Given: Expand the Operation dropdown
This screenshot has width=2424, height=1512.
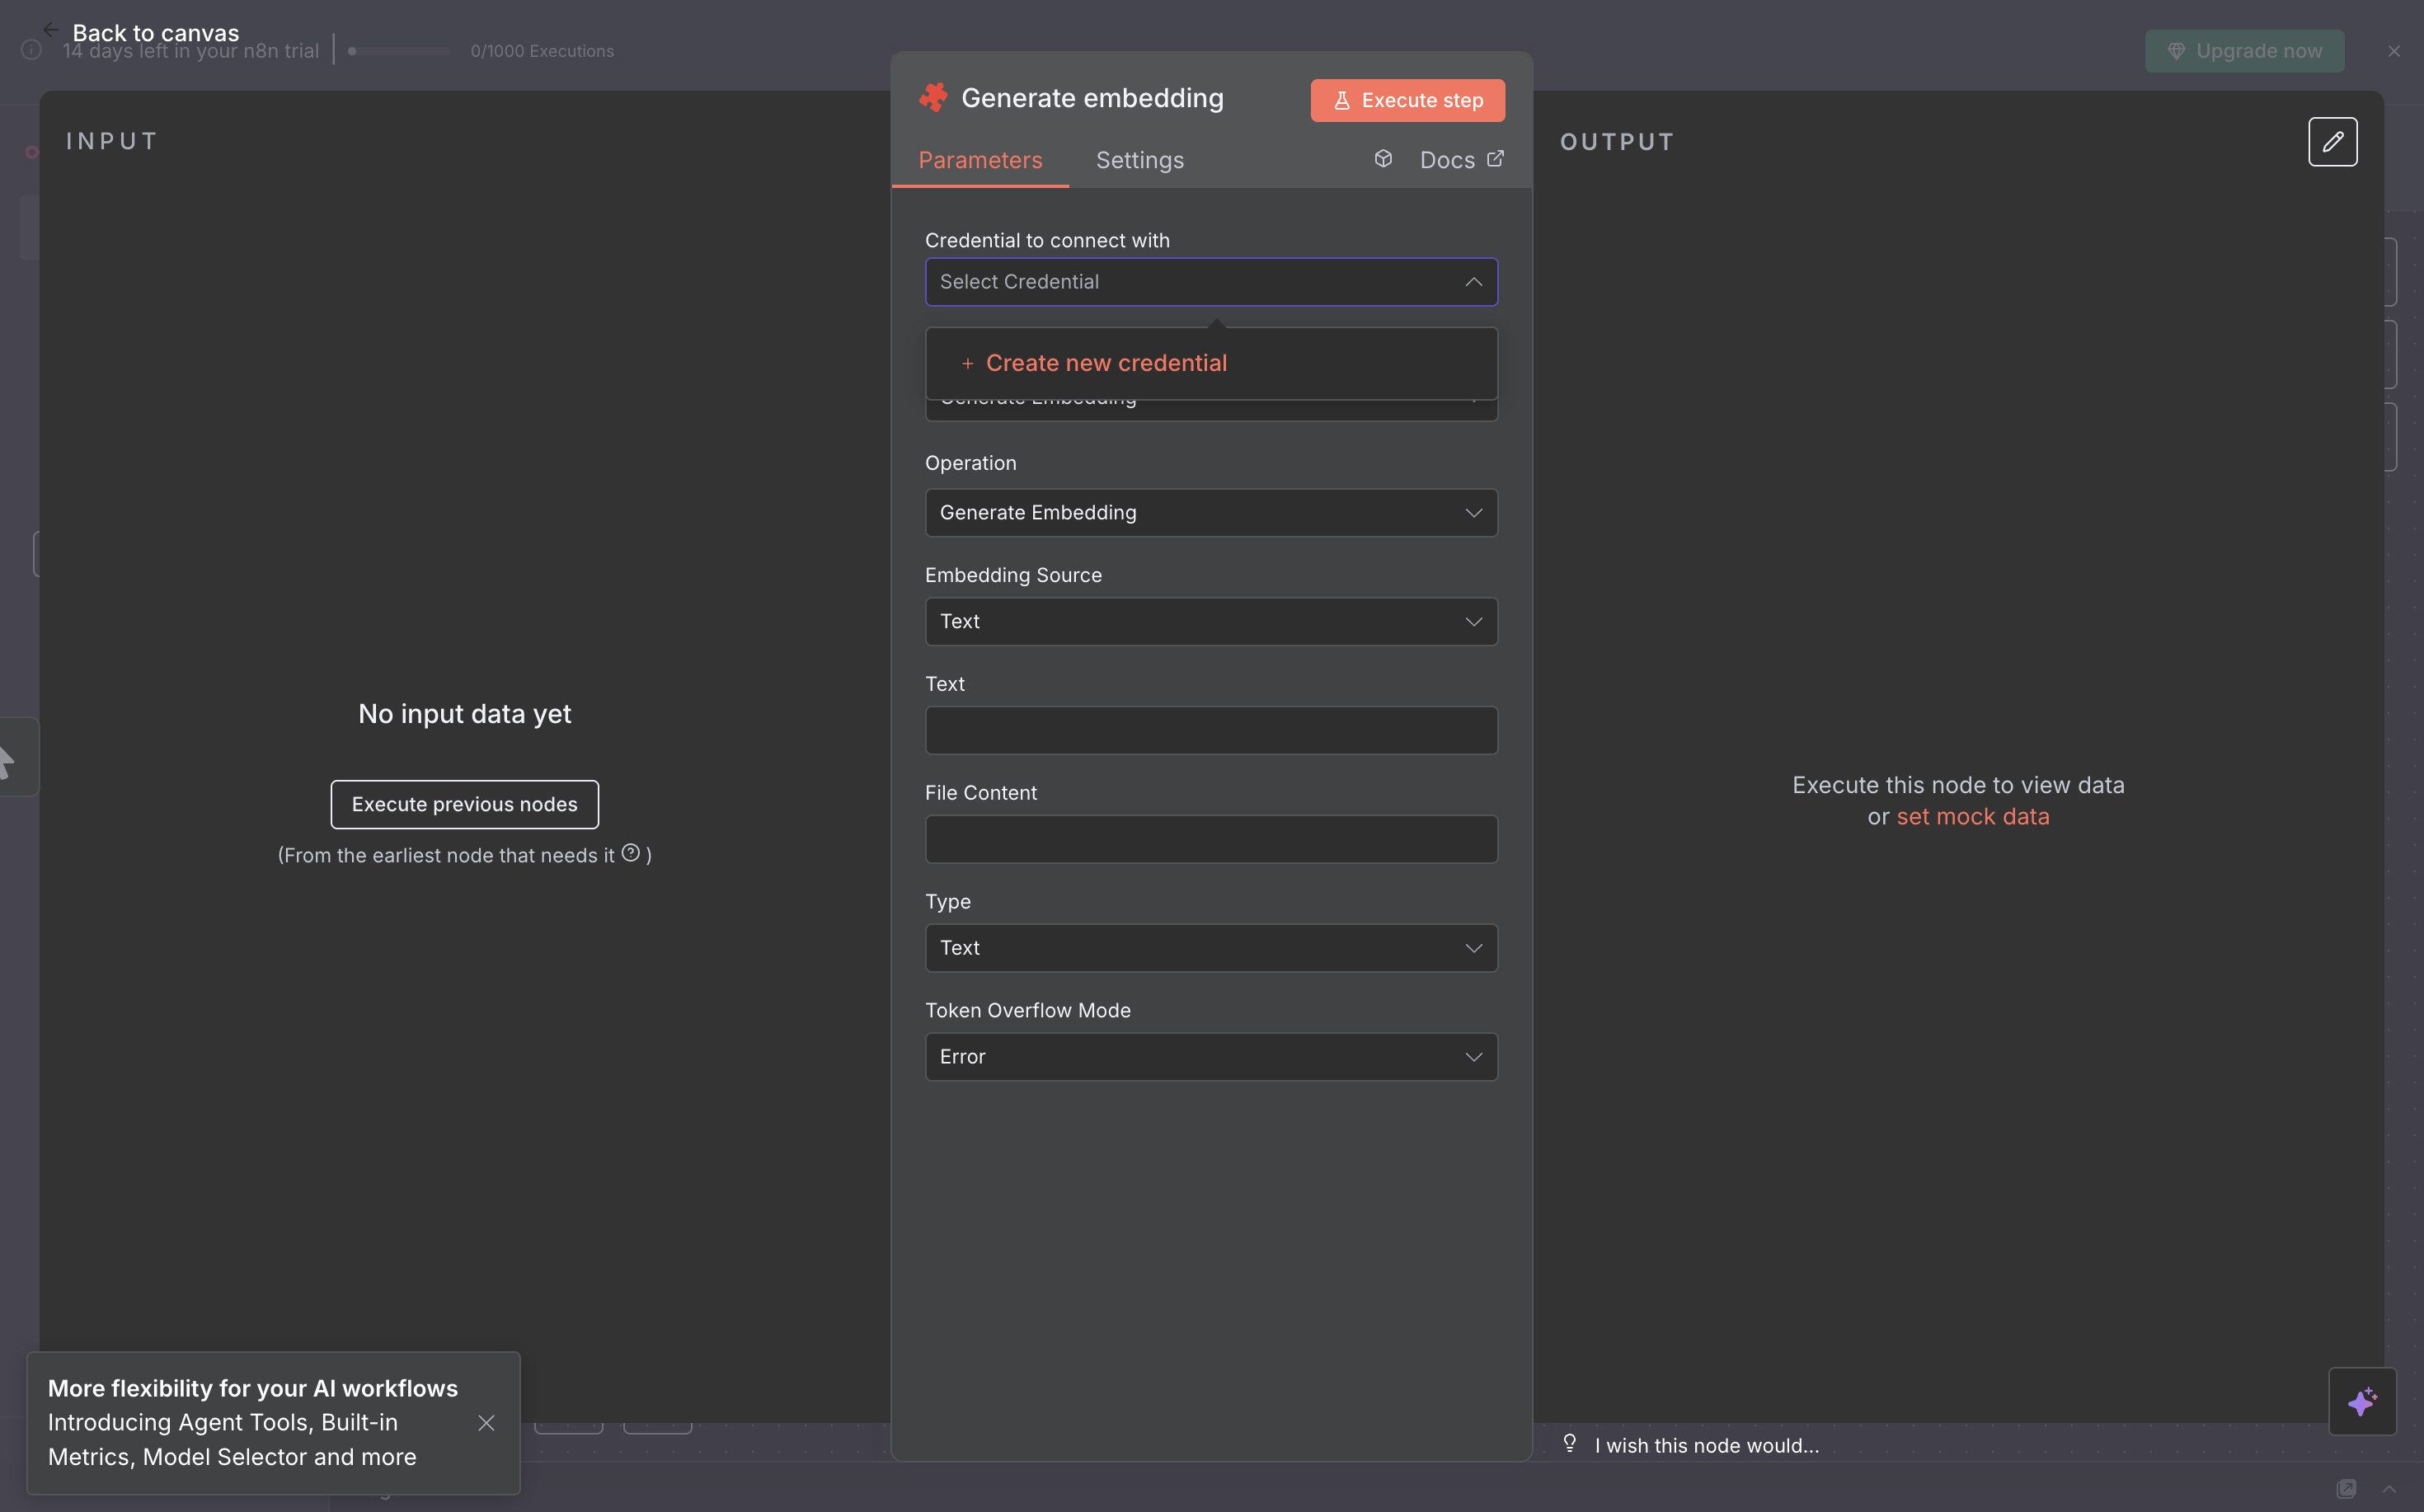Looking at the screenshot, I should point(1211,513).
